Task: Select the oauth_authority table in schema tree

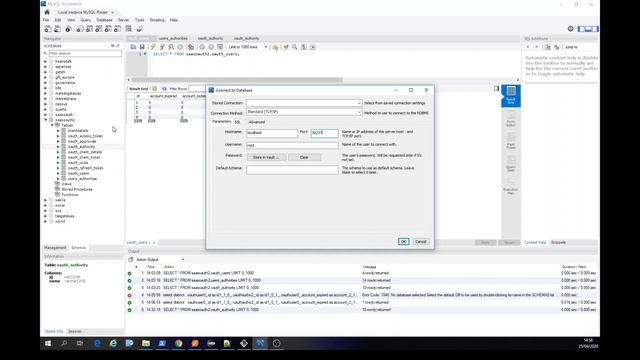Action: click(x=81, y=147)
